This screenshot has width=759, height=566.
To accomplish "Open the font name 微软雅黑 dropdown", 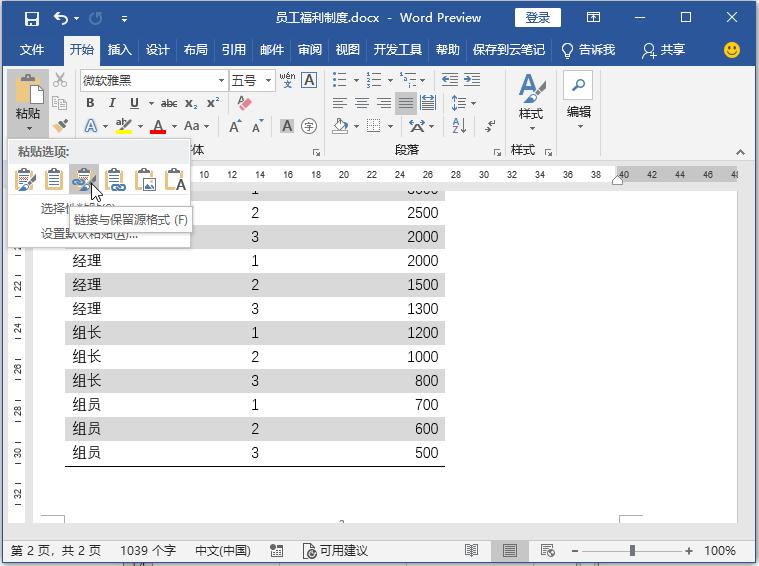I will pyautogui.click(x=221, y=80).
